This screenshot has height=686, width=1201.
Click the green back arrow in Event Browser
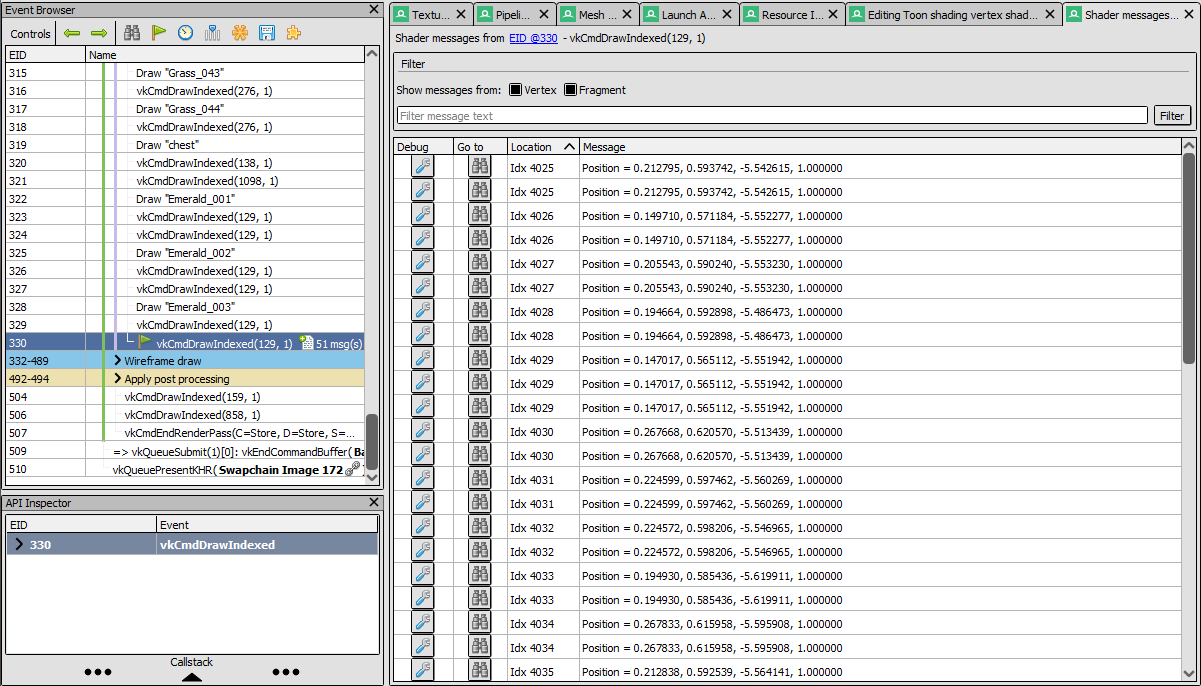pos(72,33)
